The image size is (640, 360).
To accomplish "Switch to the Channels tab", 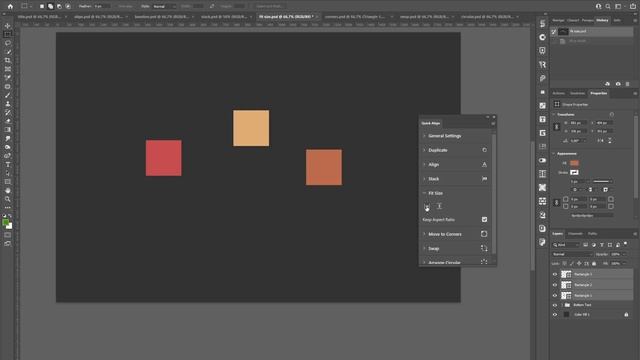I will [x=575, y=233].
